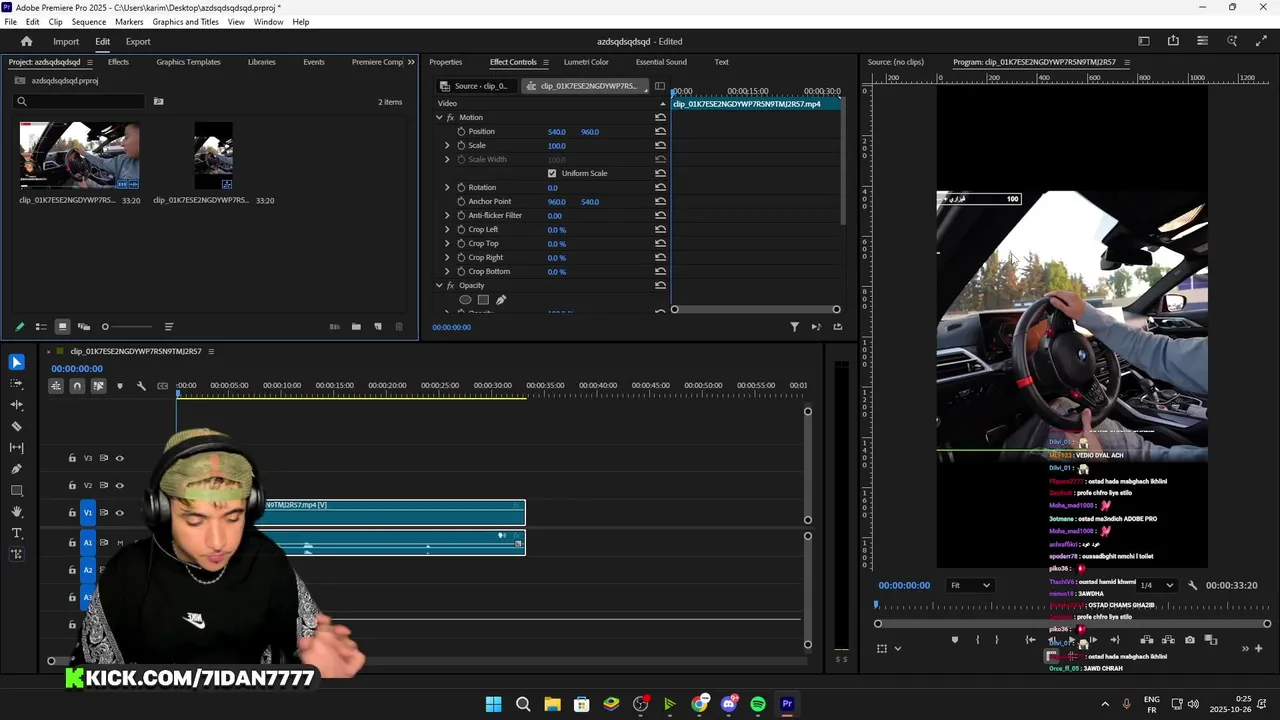This screenshot has width=1280, height=720.
Task: Open the Fit zoom level dropdown
Action: [x=970, y=585]
